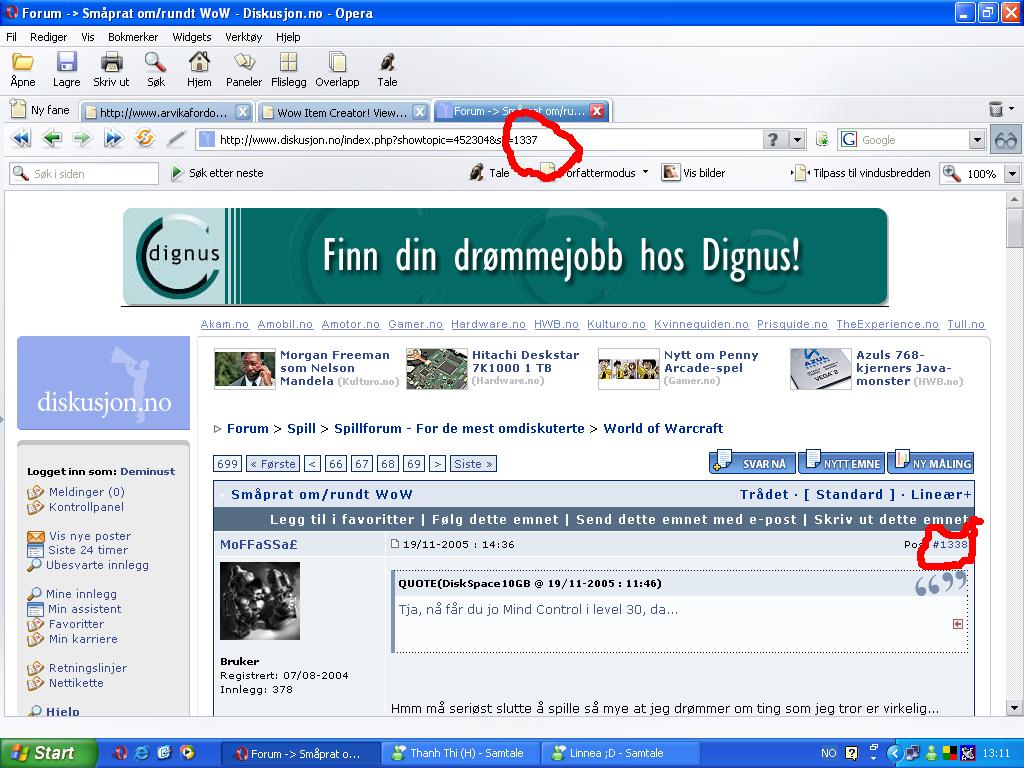This screenshot has width=1024, height=768.
Task: Close the Wow Item Creator tab
Action: click(420, 112)
